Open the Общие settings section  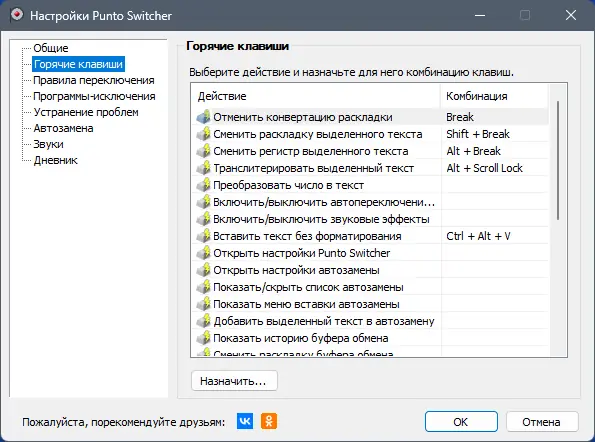pyautogui.click(x=51, y=48)
